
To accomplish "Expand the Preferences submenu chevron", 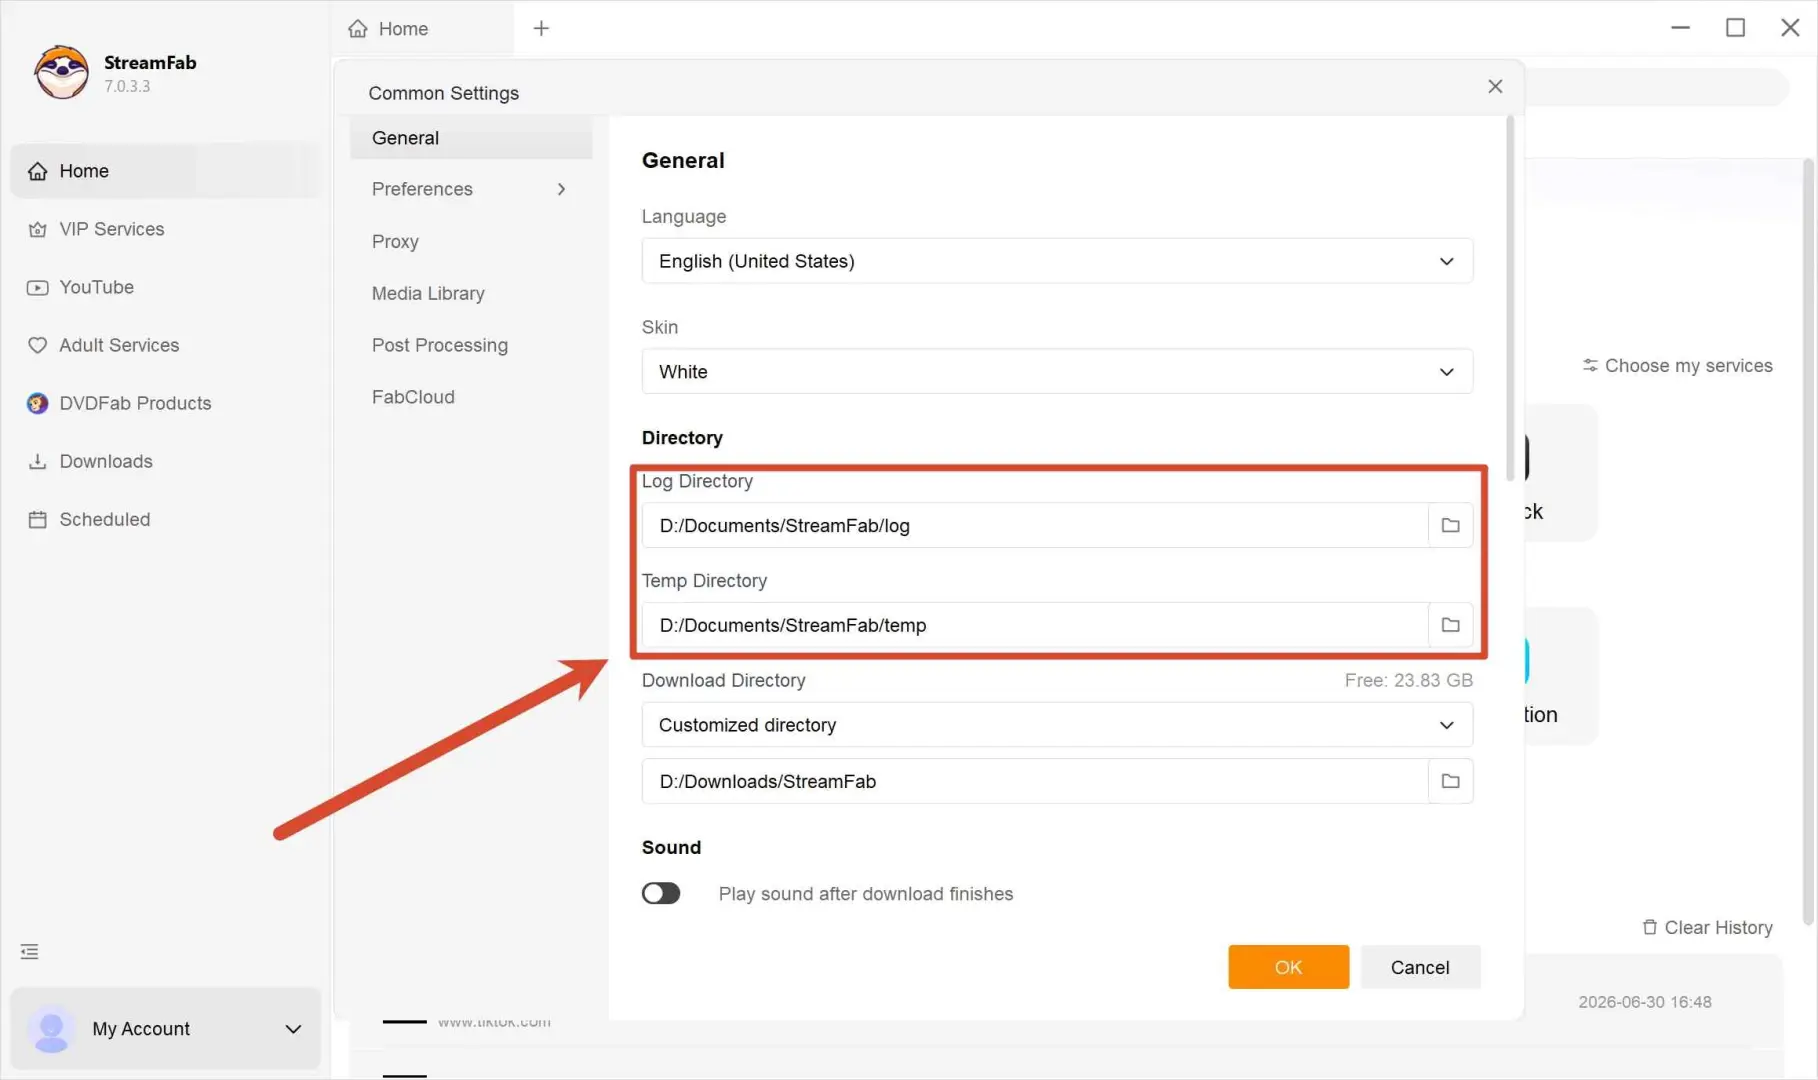I will 561,189.
